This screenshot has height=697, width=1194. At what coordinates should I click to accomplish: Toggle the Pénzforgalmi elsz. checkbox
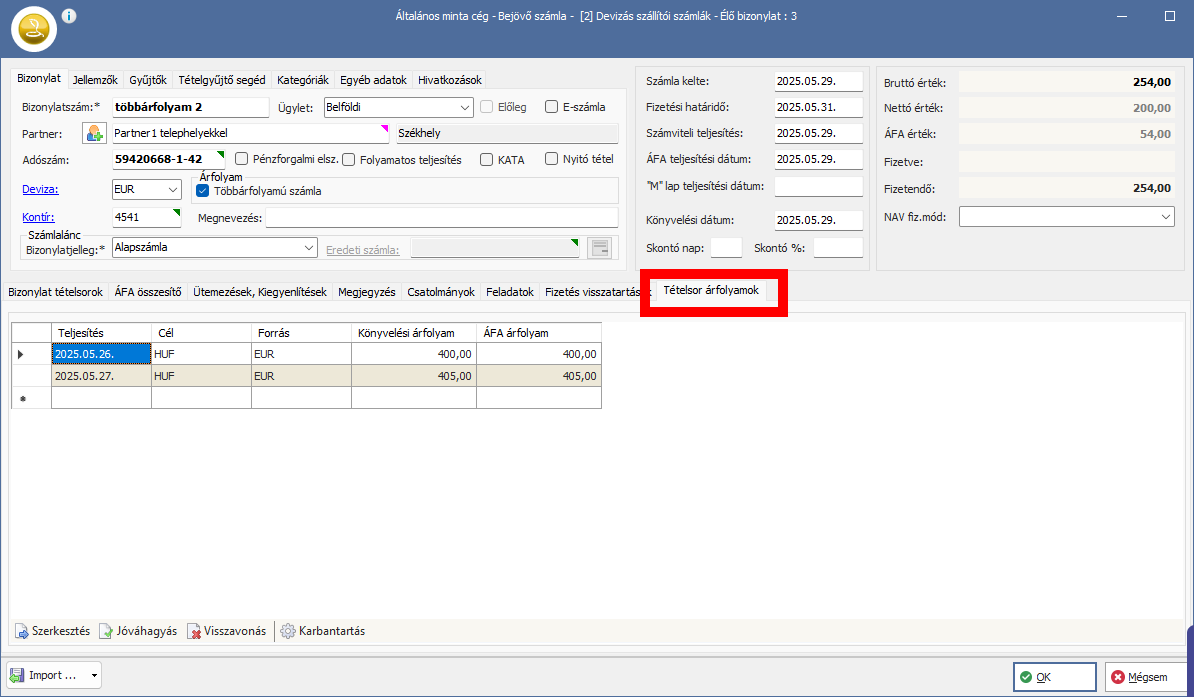pos(242,159)
